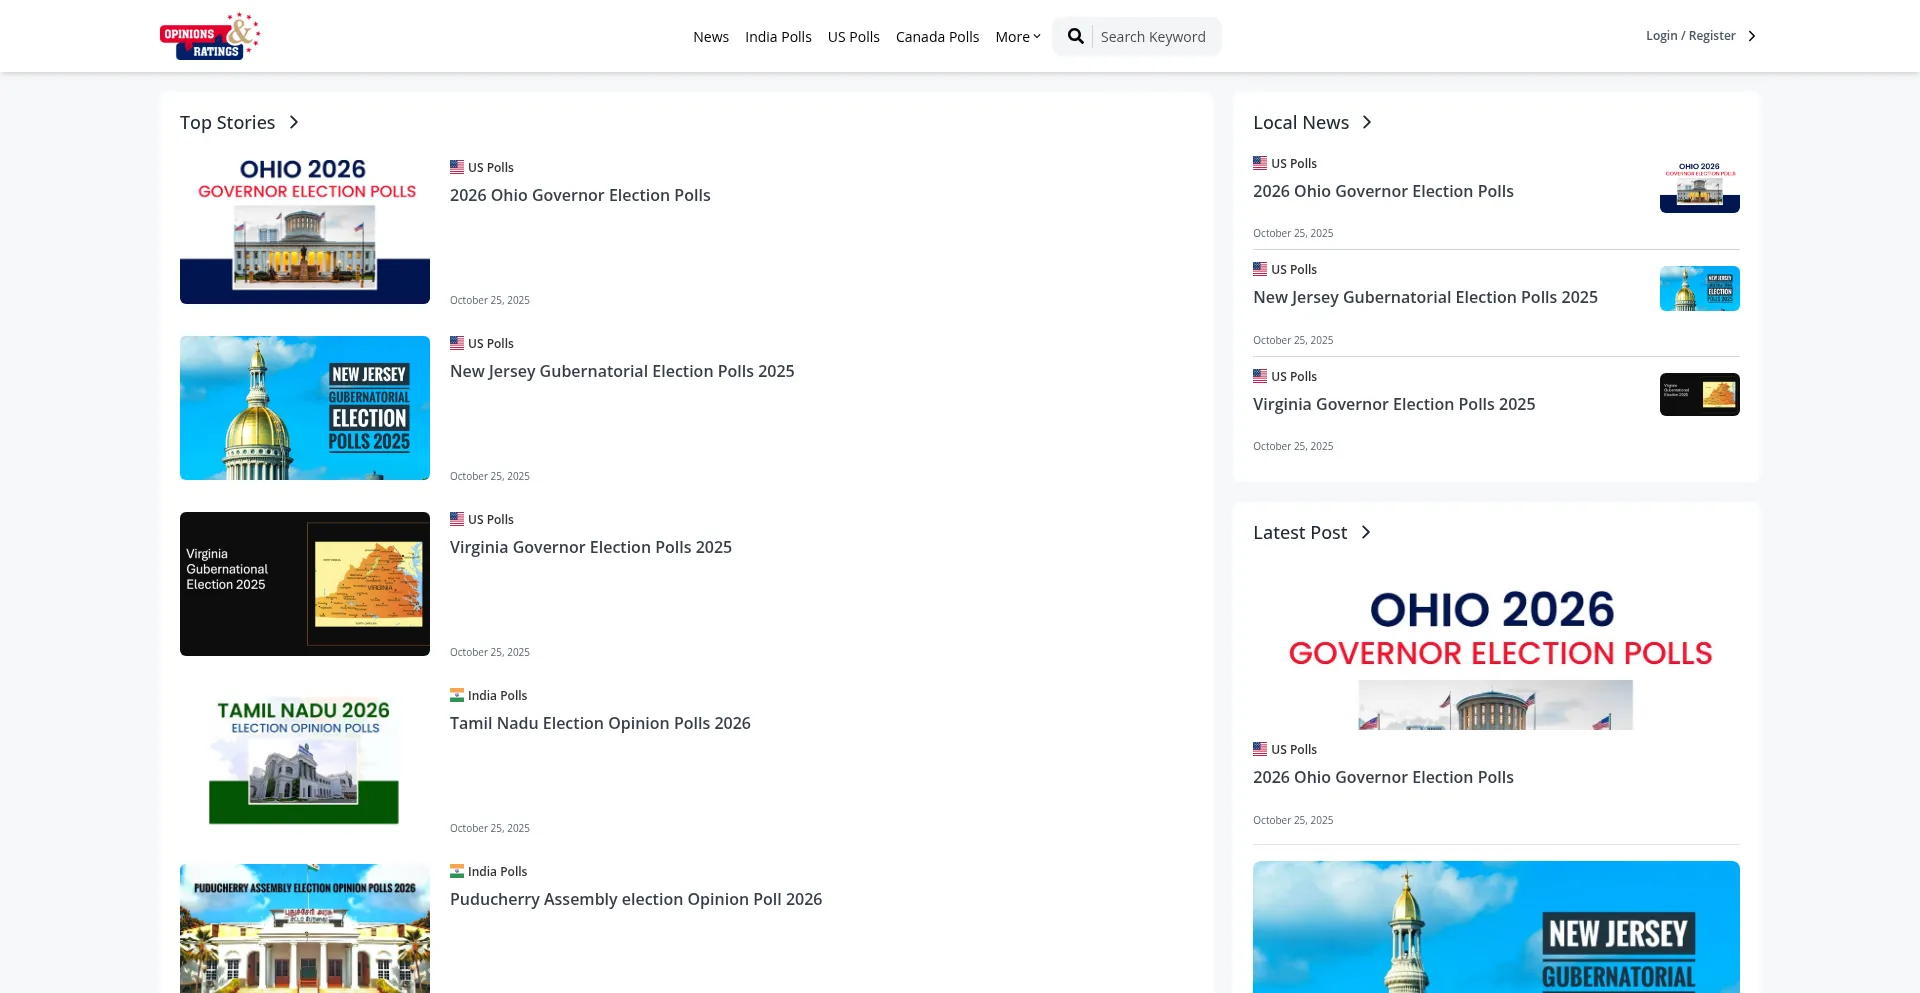The width and height of the screenshot is (1920, 993).
Task: Click the Opinions & Ratings logo
Action: pos(210,36)
